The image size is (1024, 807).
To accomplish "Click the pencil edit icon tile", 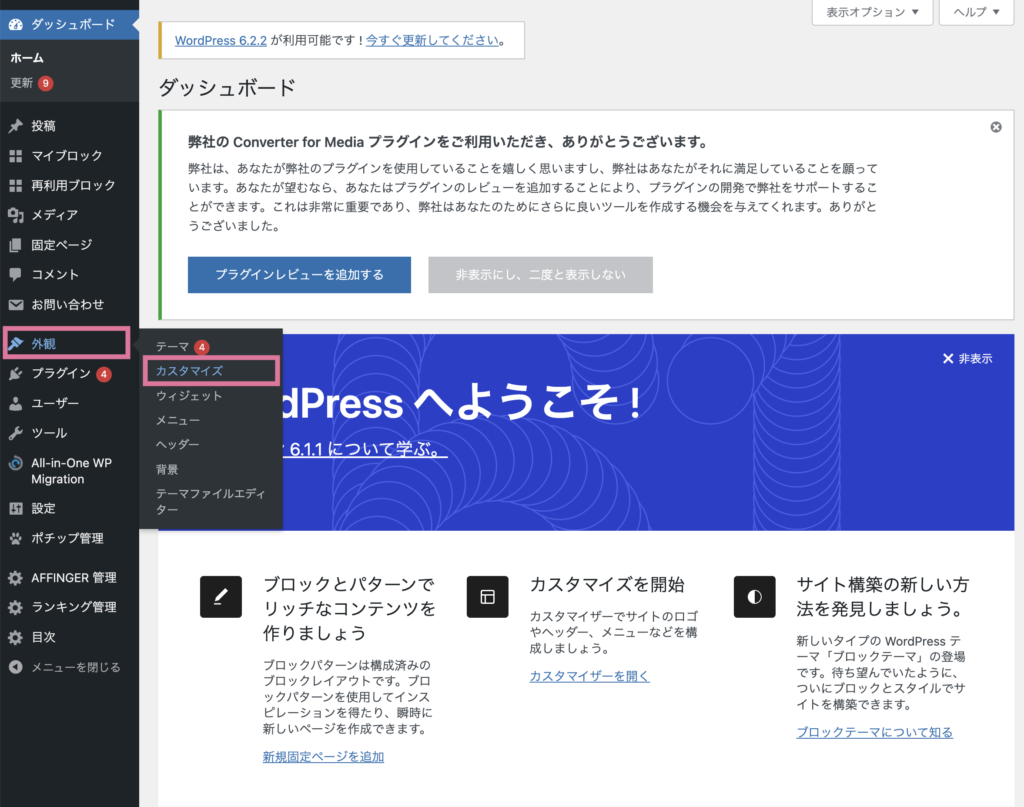I will pos(221,597).
